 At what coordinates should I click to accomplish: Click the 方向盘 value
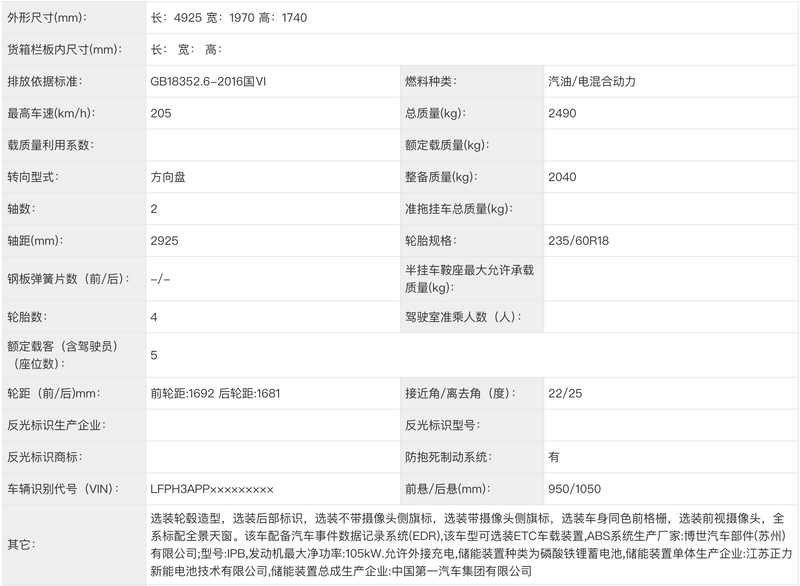168,177
